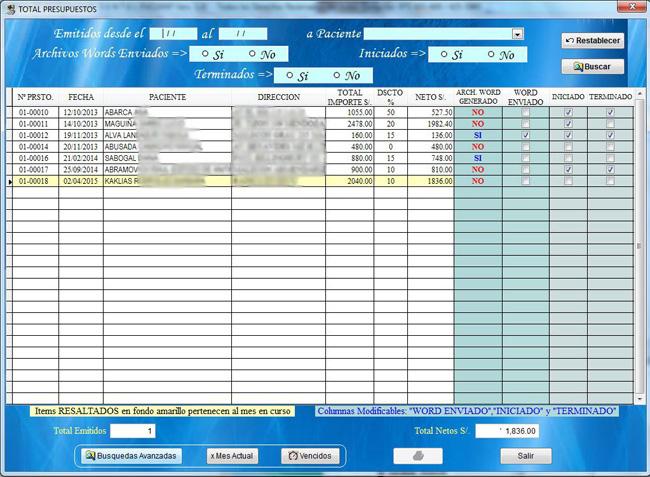Click the INICIADO column header
The width and height of the screenshot is (650, 477).
pos(568,97)
